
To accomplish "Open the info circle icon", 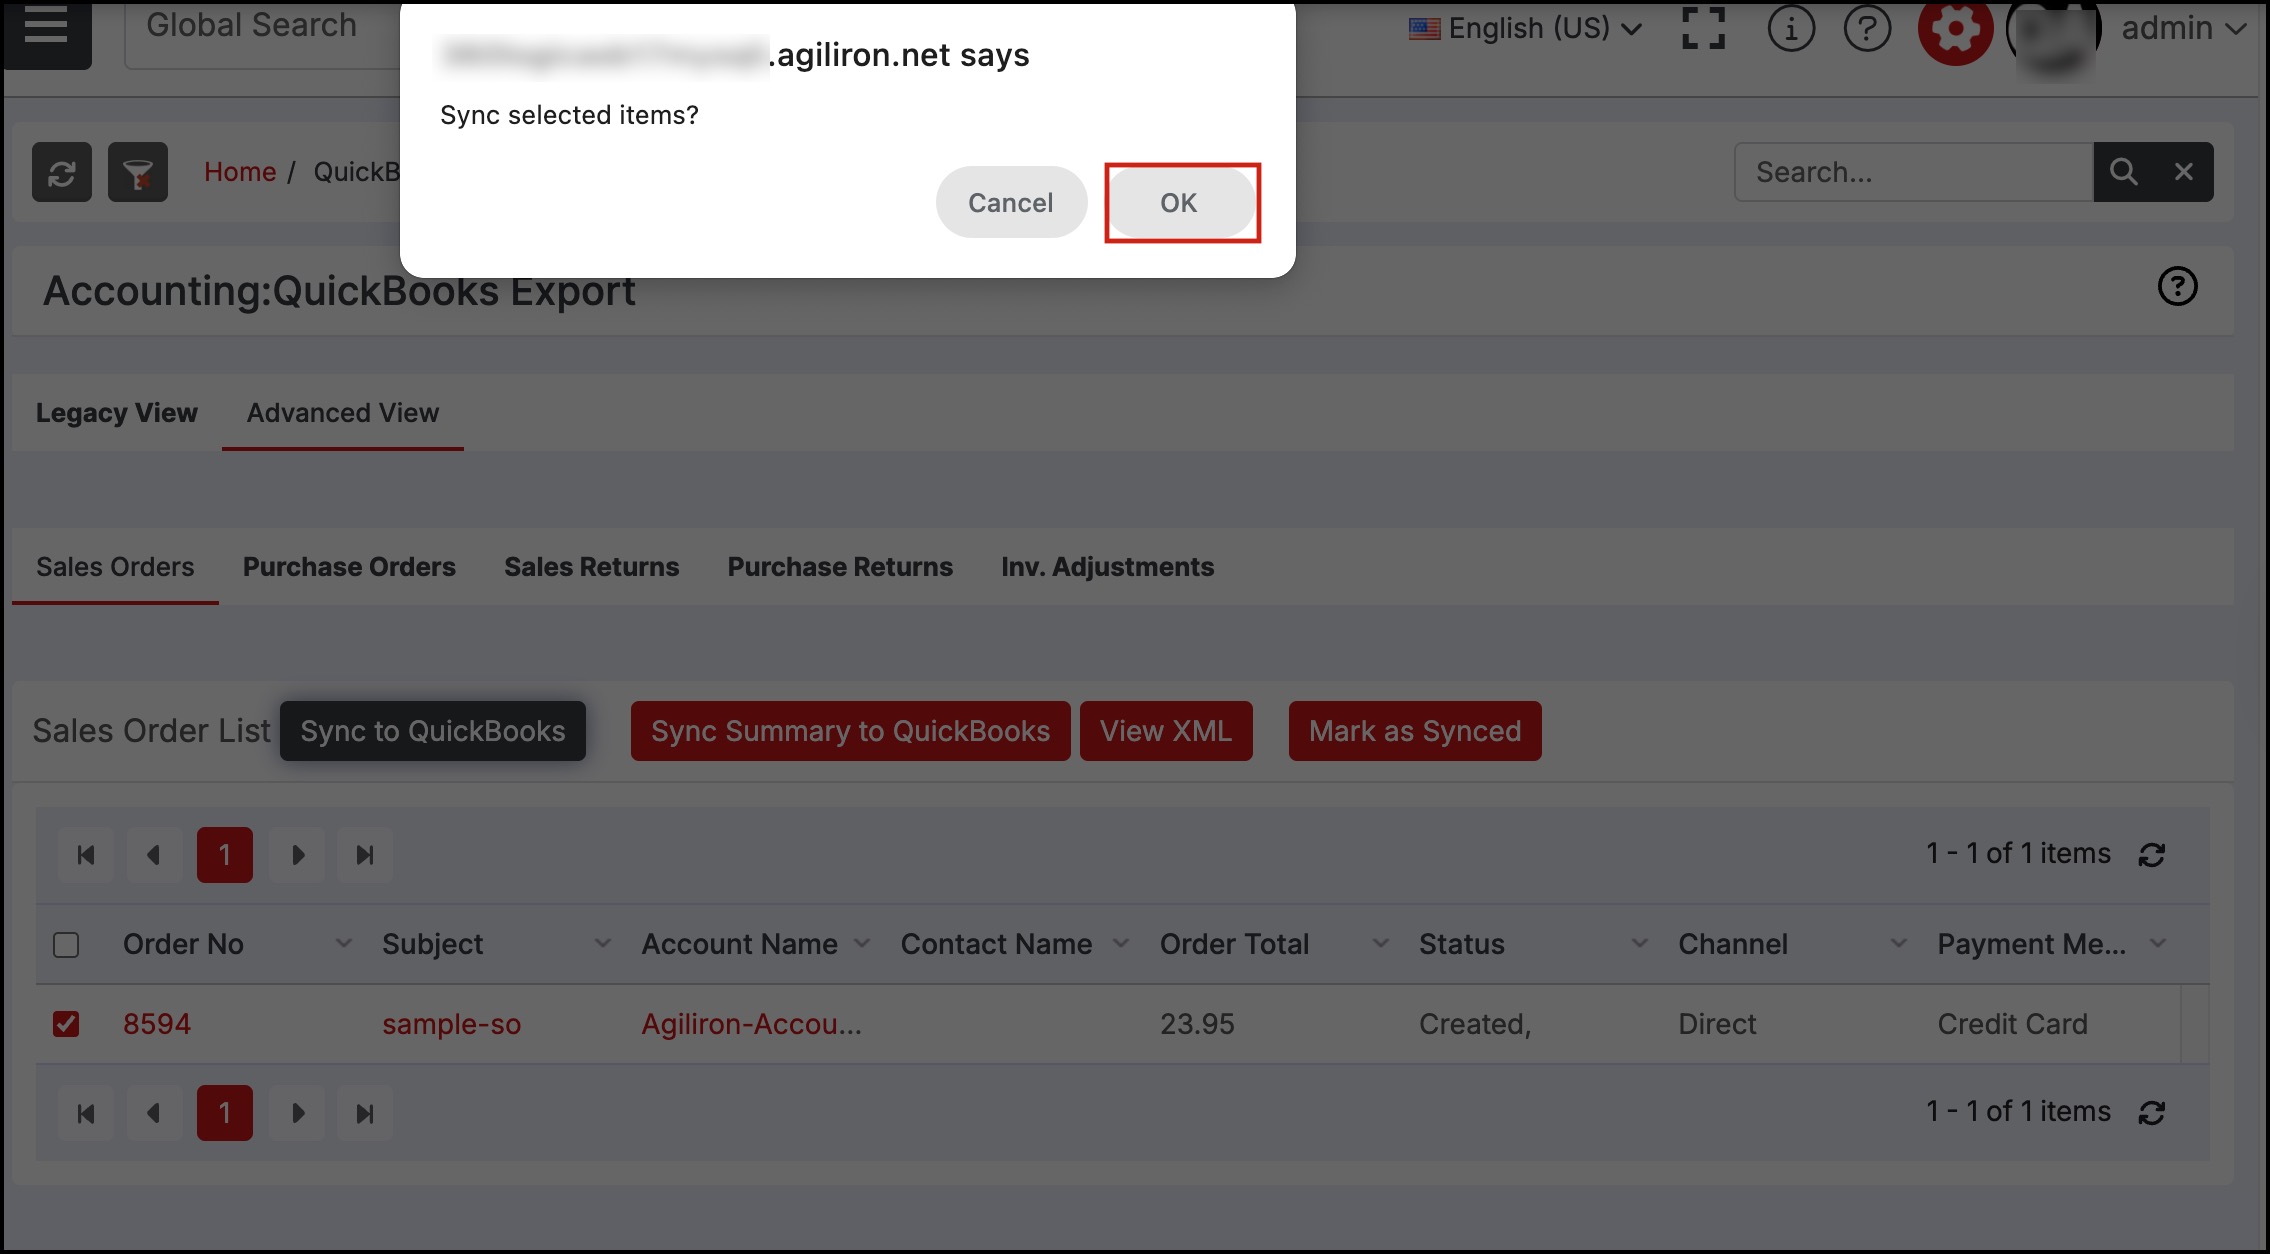I will (x=1790, y=28).
